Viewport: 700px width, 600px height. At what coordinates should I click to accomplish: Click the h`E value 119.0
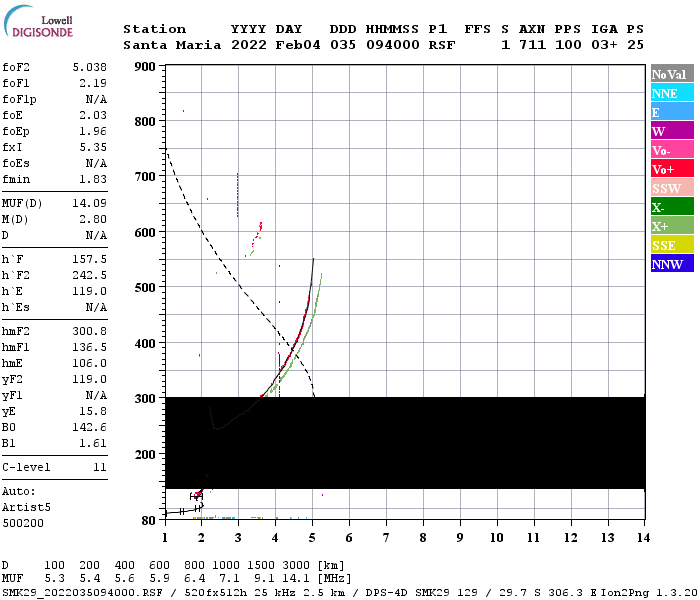click(x=90, y=292)
